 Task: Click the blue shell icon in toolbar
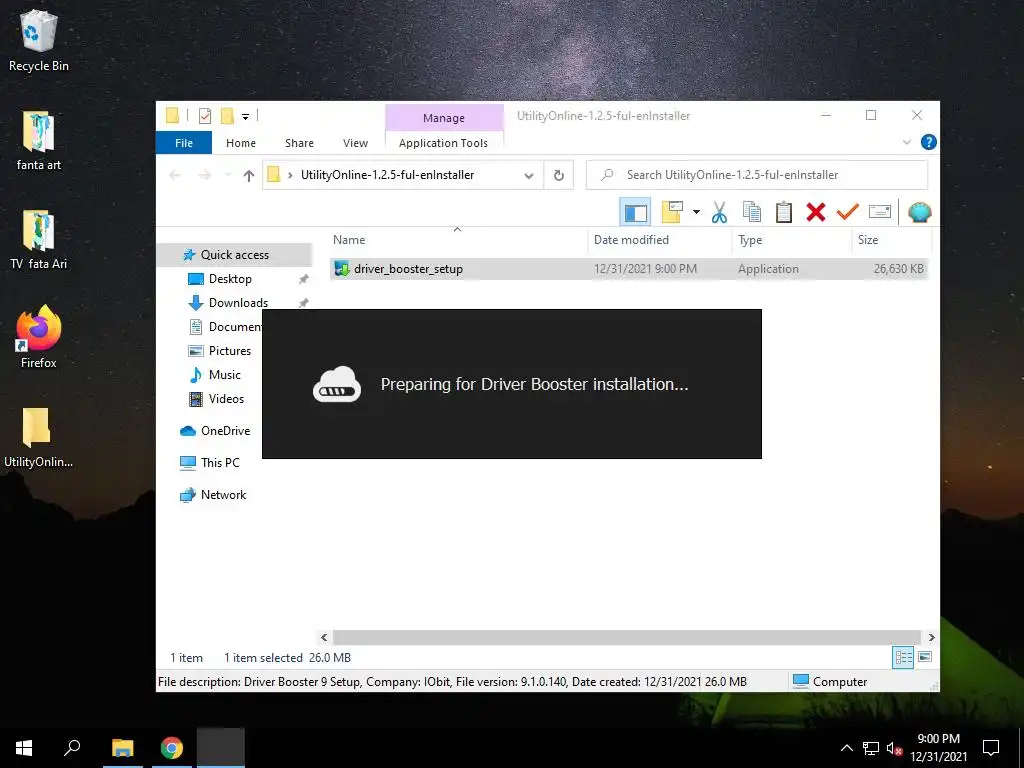[920, 212]
